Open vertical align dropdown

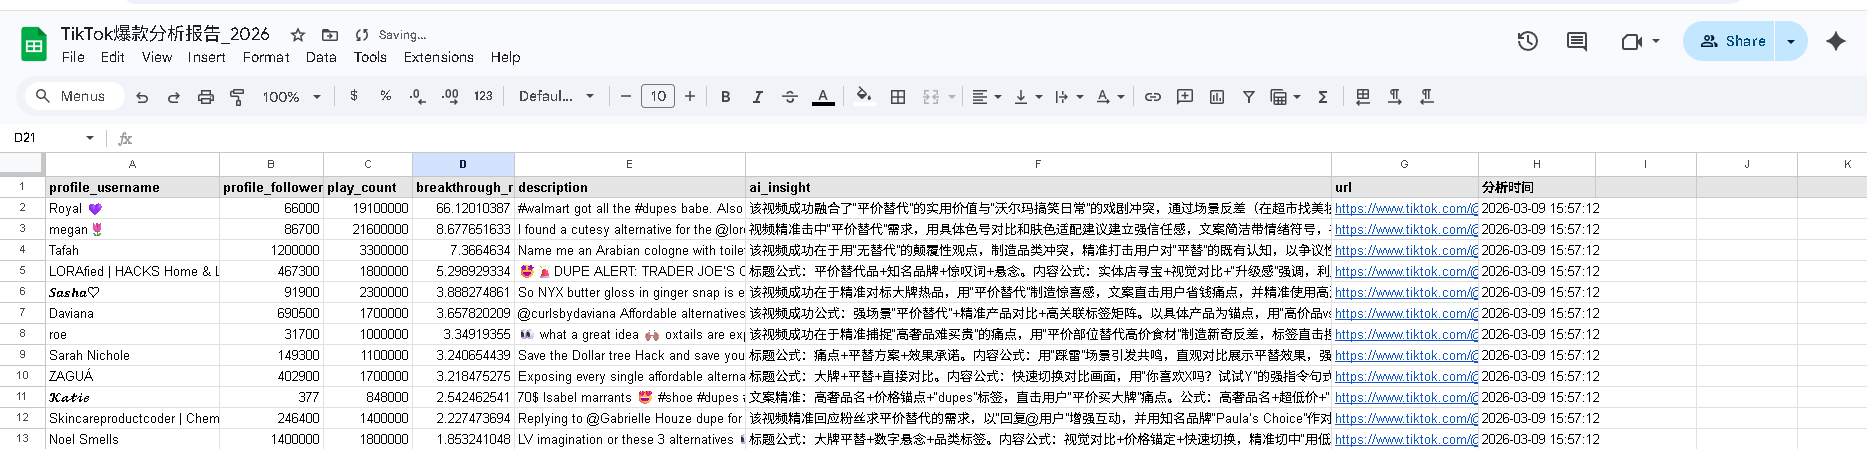coord(1027,97)
